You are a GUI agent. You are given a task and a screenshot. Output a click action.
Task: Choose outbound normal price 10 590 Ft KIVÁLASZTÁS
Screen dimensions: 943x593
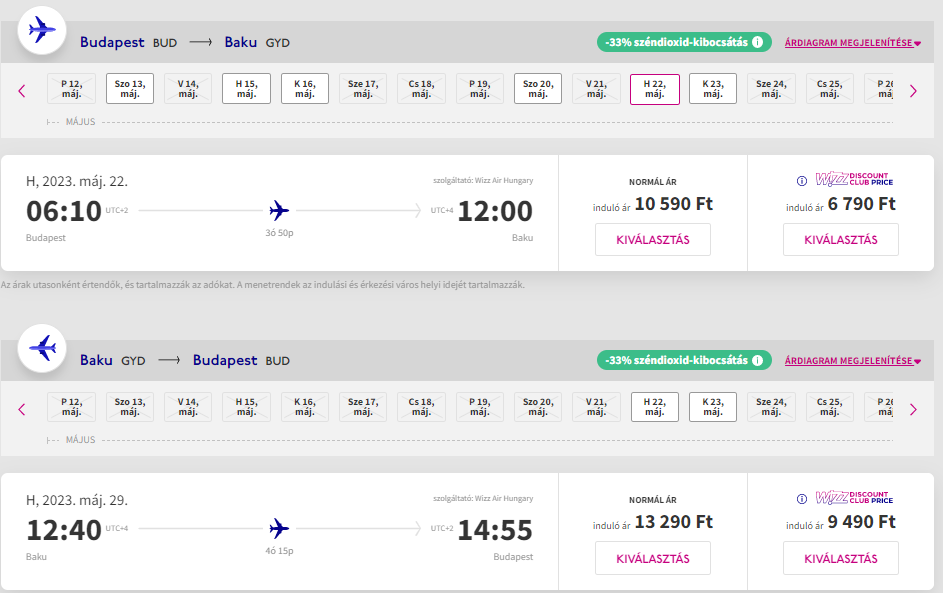point(653,239)
